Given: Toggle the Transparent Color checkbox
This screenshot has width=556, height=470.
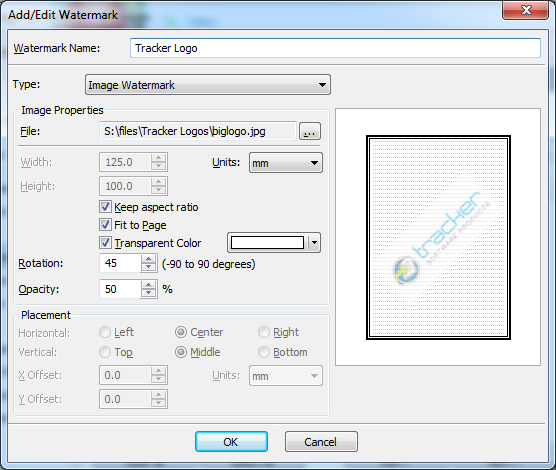Looking at the screenshot, I should [105, 243].
